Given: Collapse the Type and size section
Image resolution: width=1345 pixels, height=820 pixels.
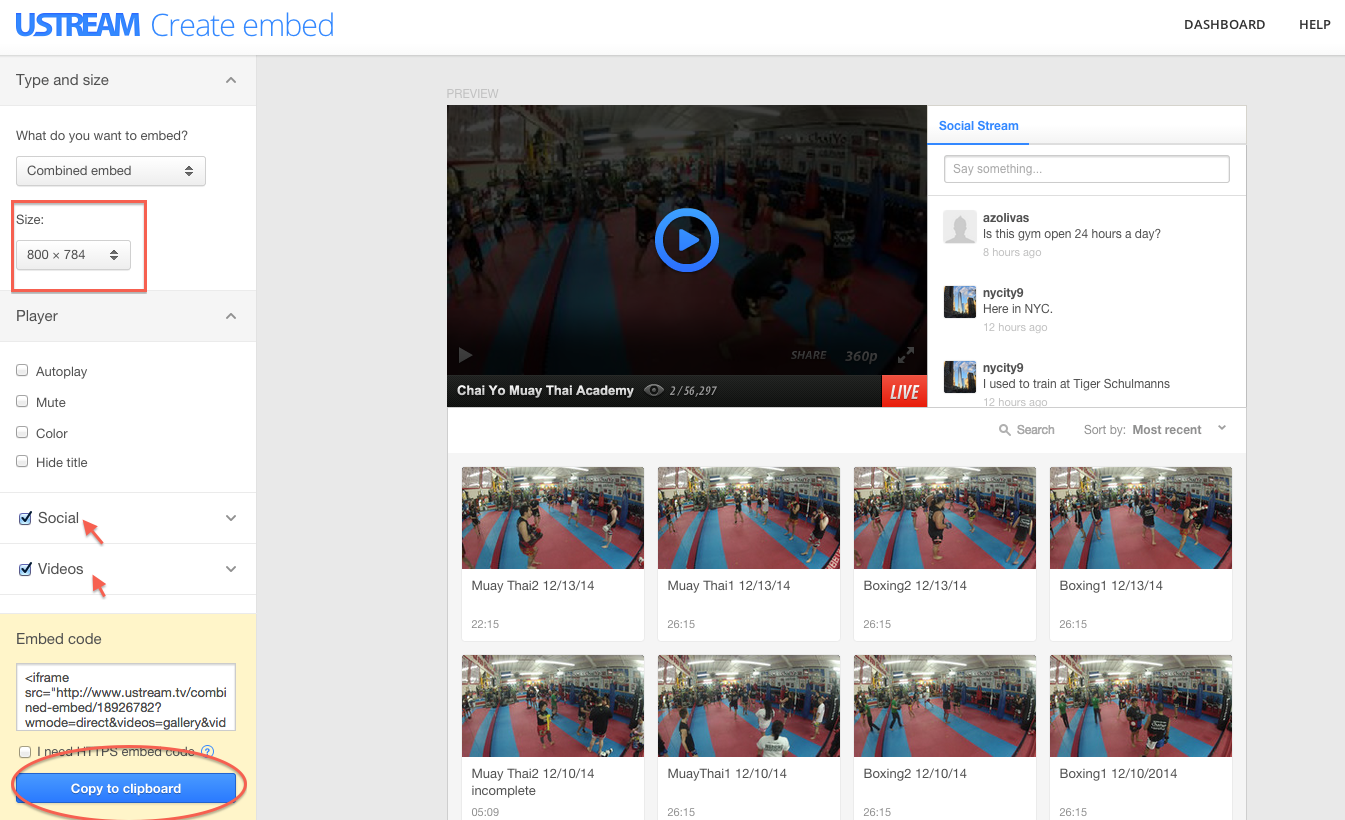Looking at the screenshot, I should pyautogui.click(x=231, y=80).
